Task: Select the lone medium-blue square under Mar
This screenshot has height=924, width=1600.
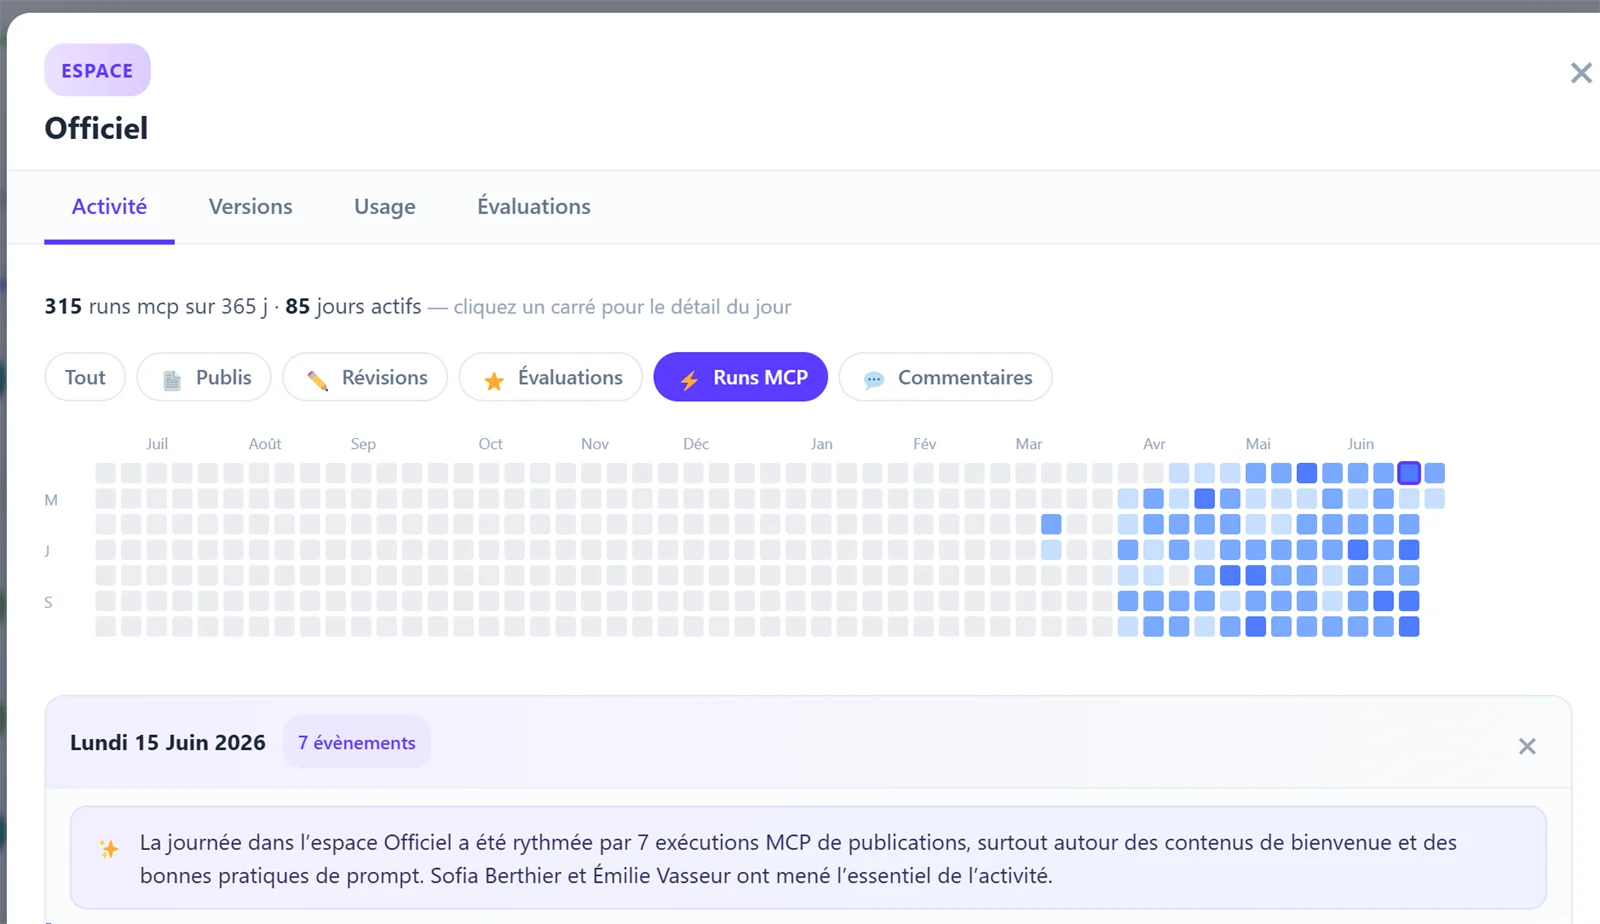Action: pyautogui.click(x=1051, y=524)
